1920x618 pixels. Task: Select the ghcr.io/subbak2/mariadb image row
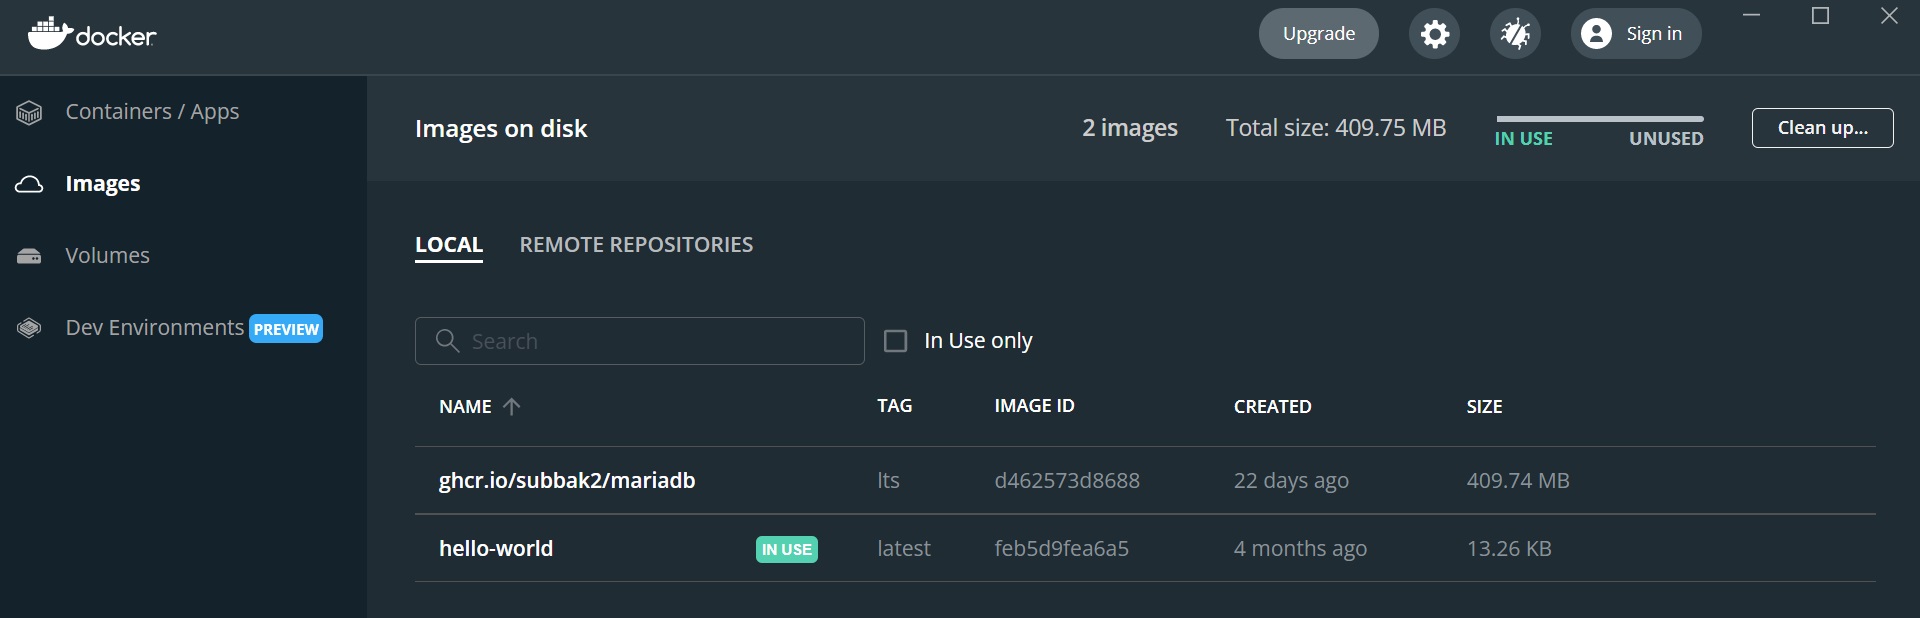pos(1145,481)
